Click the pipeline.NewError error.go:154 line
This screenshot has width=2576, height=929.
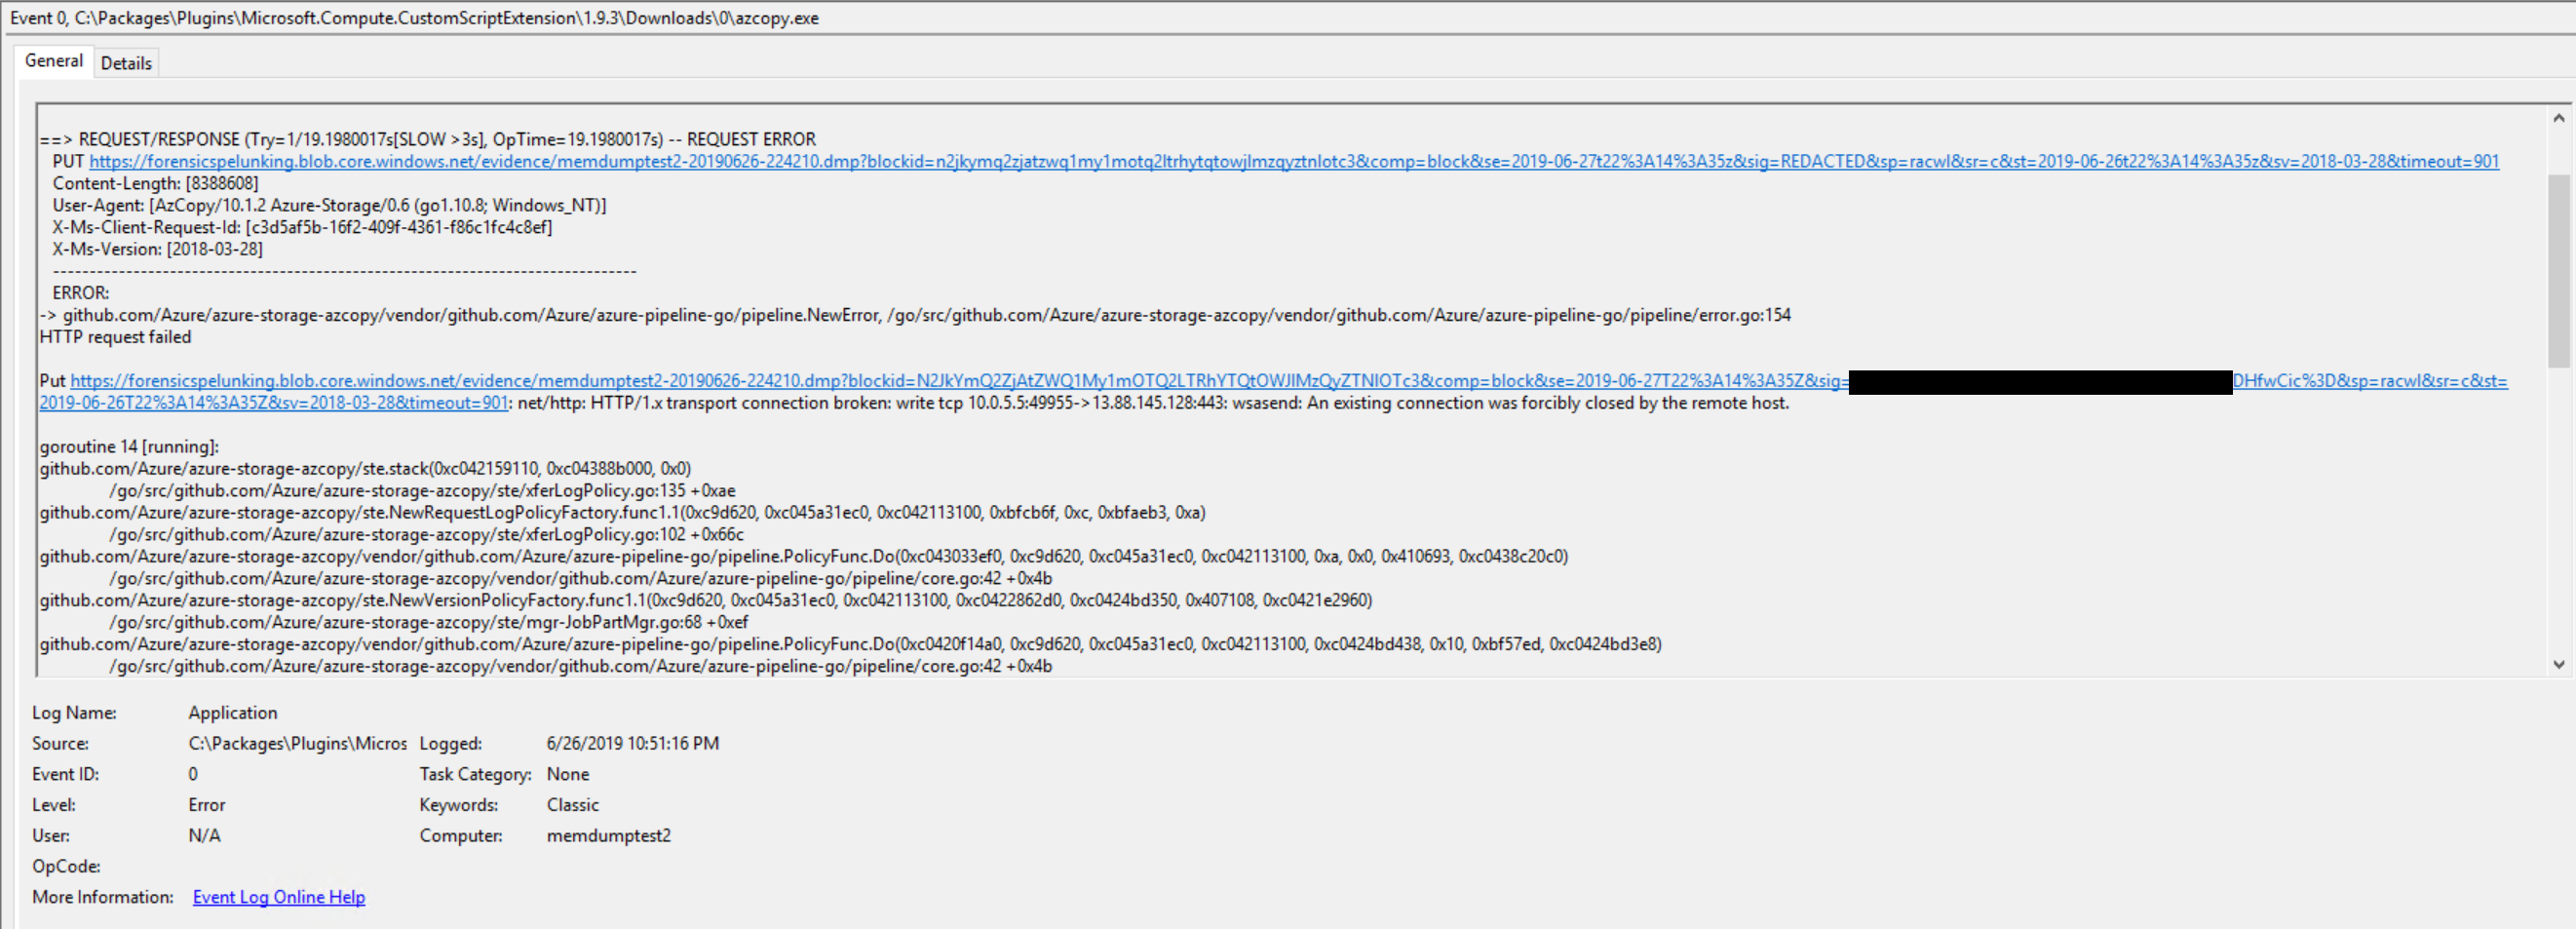pyautogui.click(x=916, y=315)
